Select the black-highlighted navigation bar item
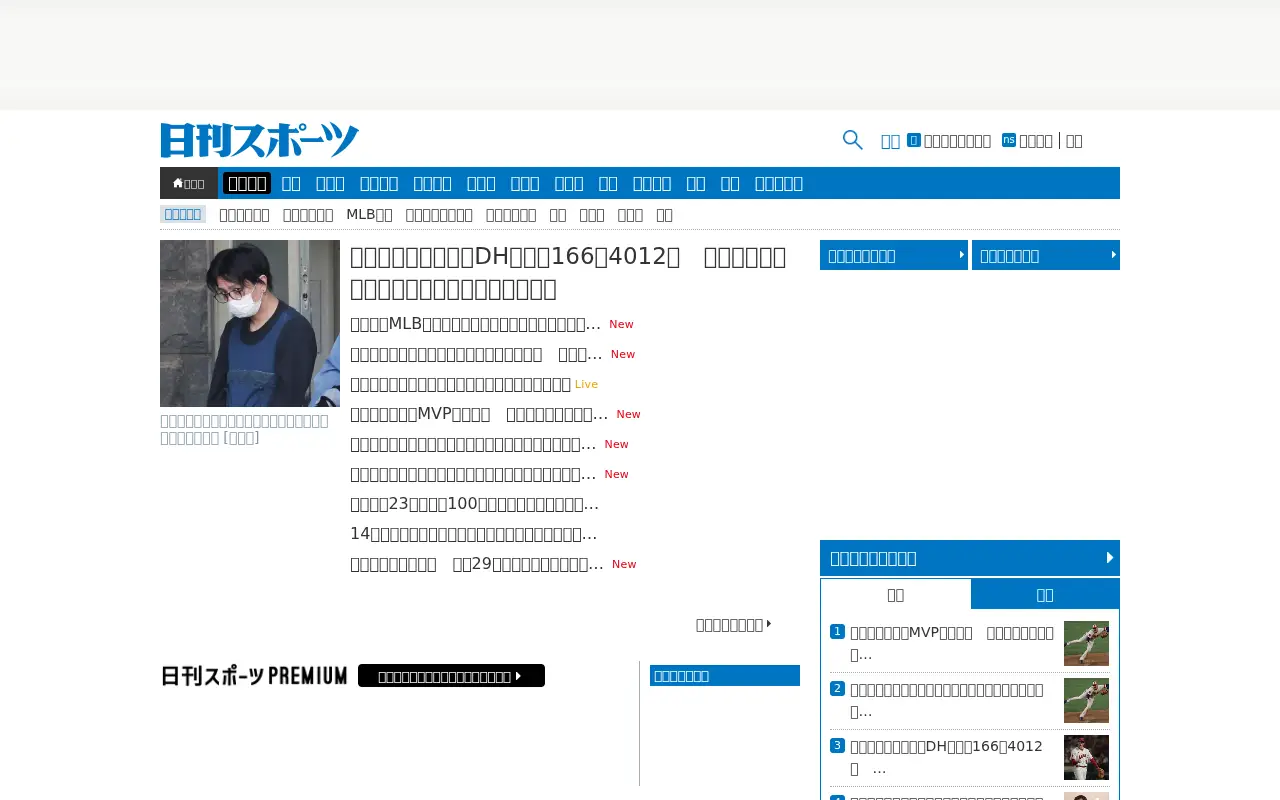Viewport: 1280px width, 800px height. point(247,183)
